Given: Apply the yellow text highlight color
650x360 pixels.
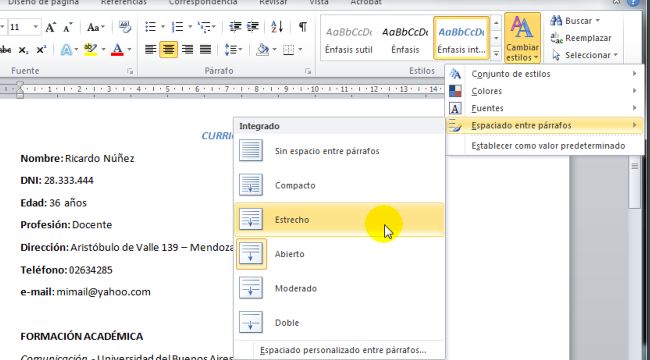Looking at the screenshot, I should (x=90, y=50).
